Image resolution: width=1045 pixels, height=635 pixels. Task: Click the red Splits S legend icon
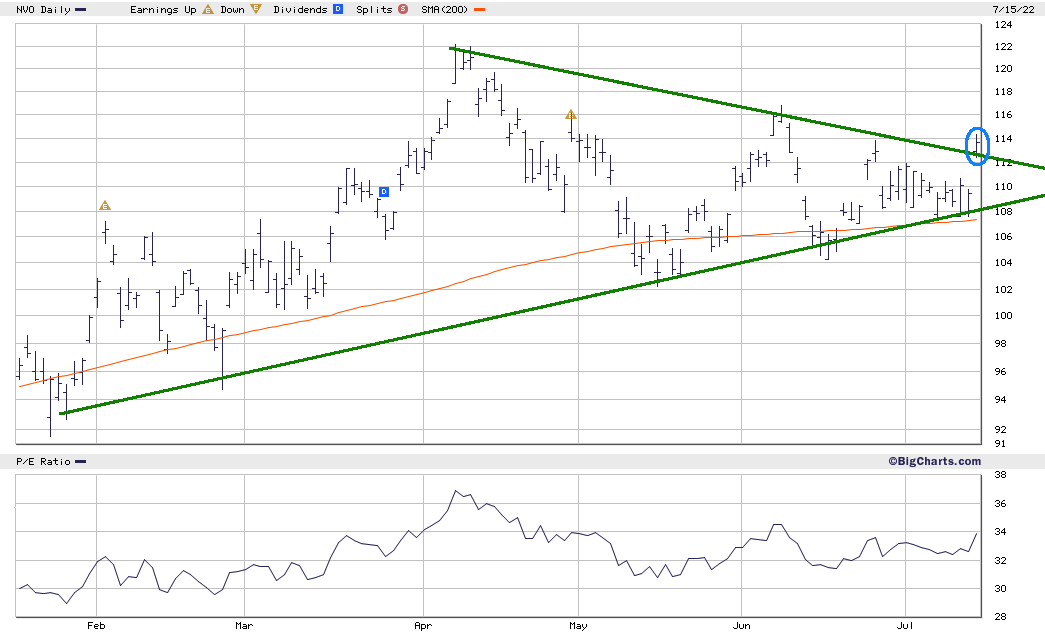[x=403, y=9]
